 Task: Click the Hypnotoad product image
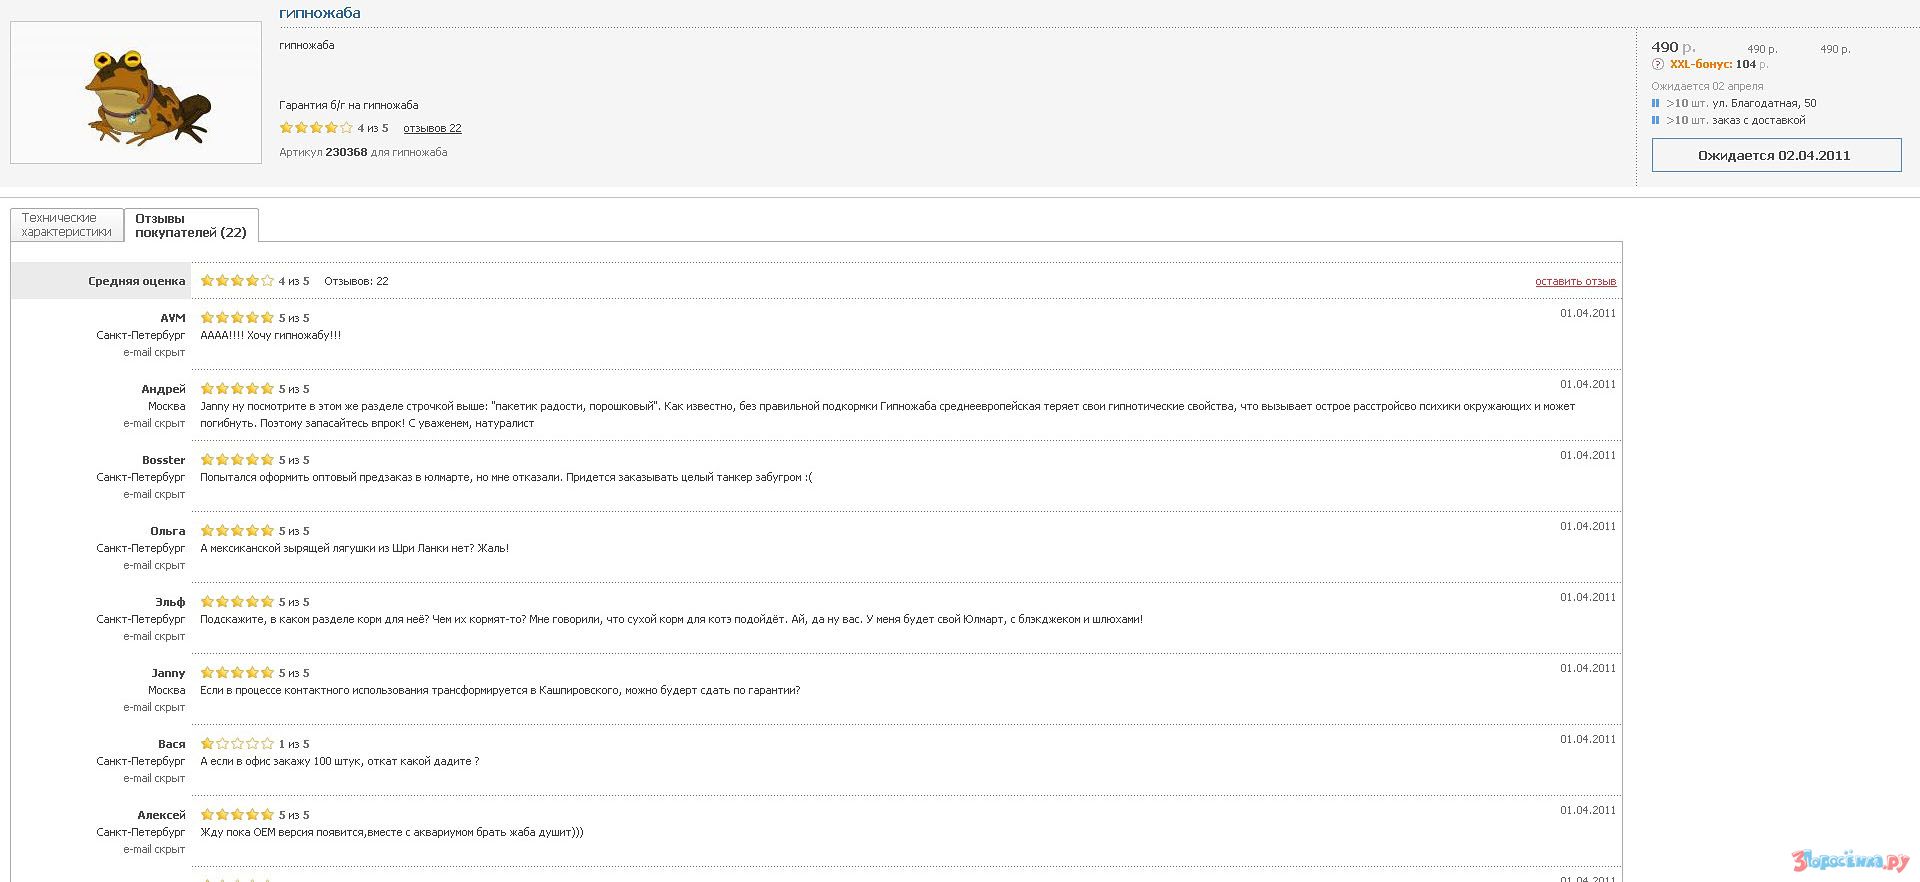pos(136,93)
